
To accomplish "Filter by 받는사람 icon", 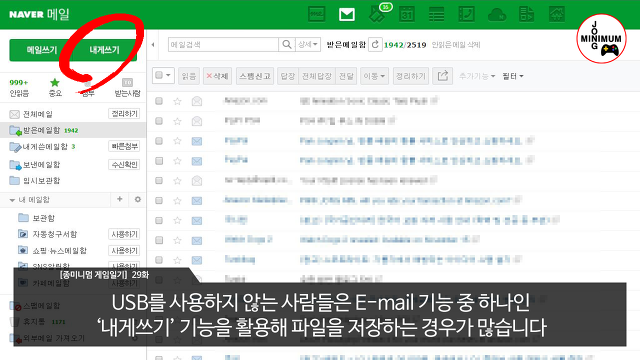I will tap(127, 87).
